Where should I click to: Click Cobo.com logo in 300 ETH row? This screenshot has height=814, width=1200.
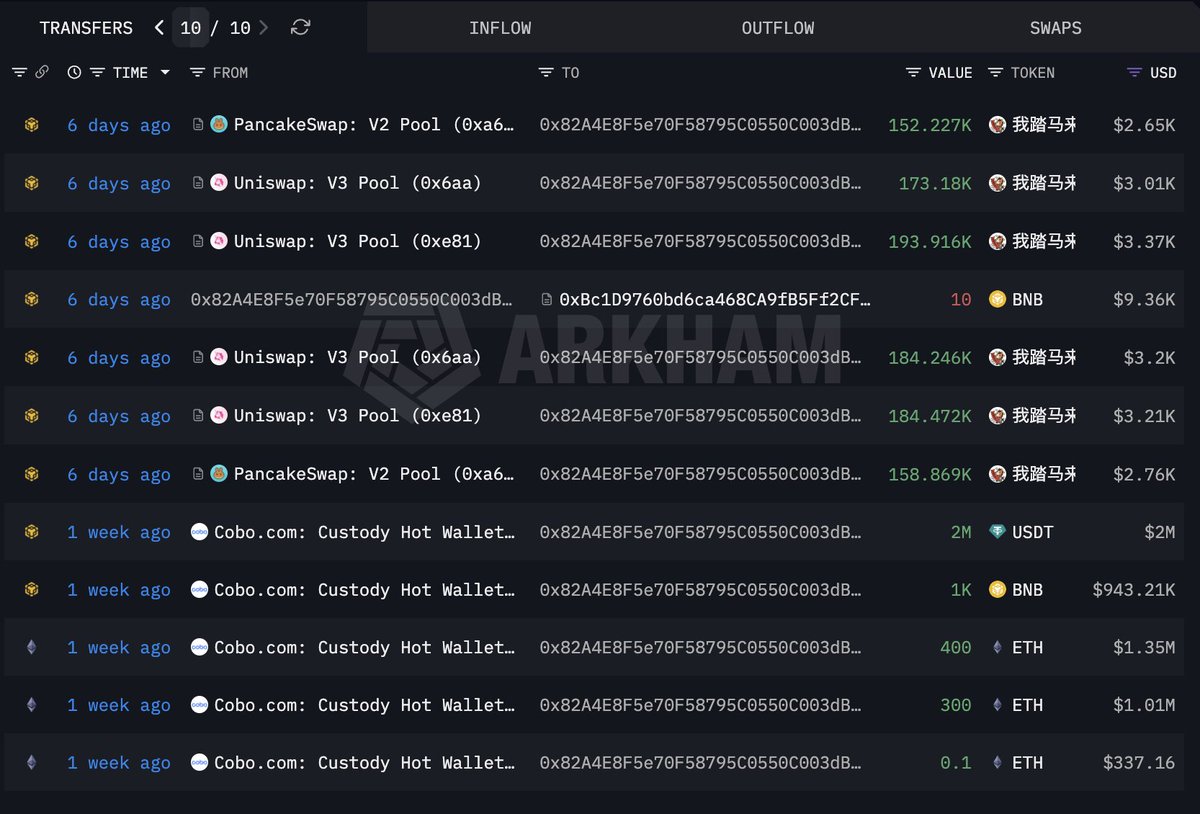coord(199,705)
